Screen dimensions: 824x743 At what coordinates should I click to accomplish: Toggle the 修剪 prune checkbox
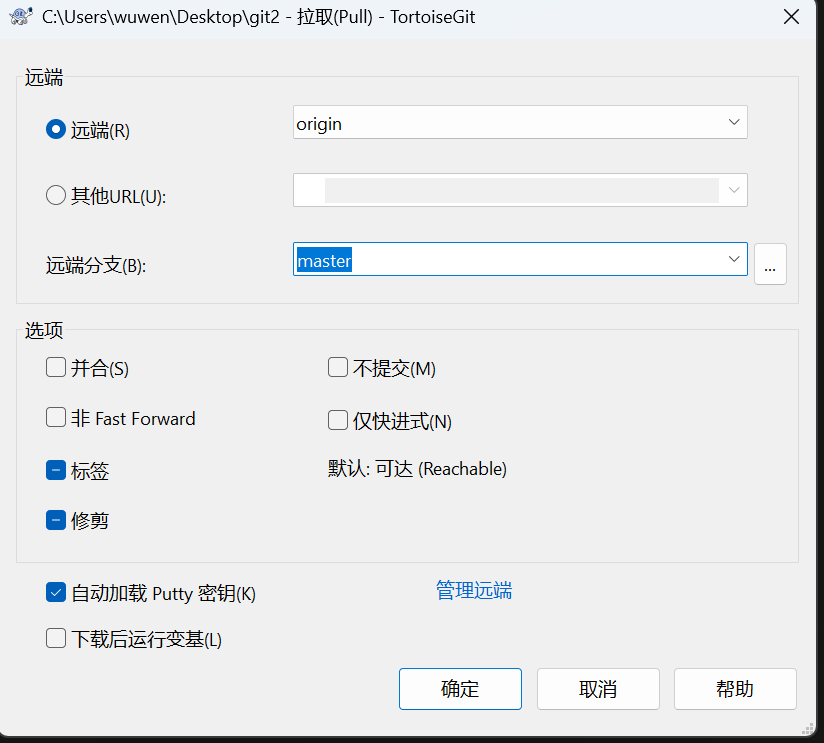[x=55, y=519]
